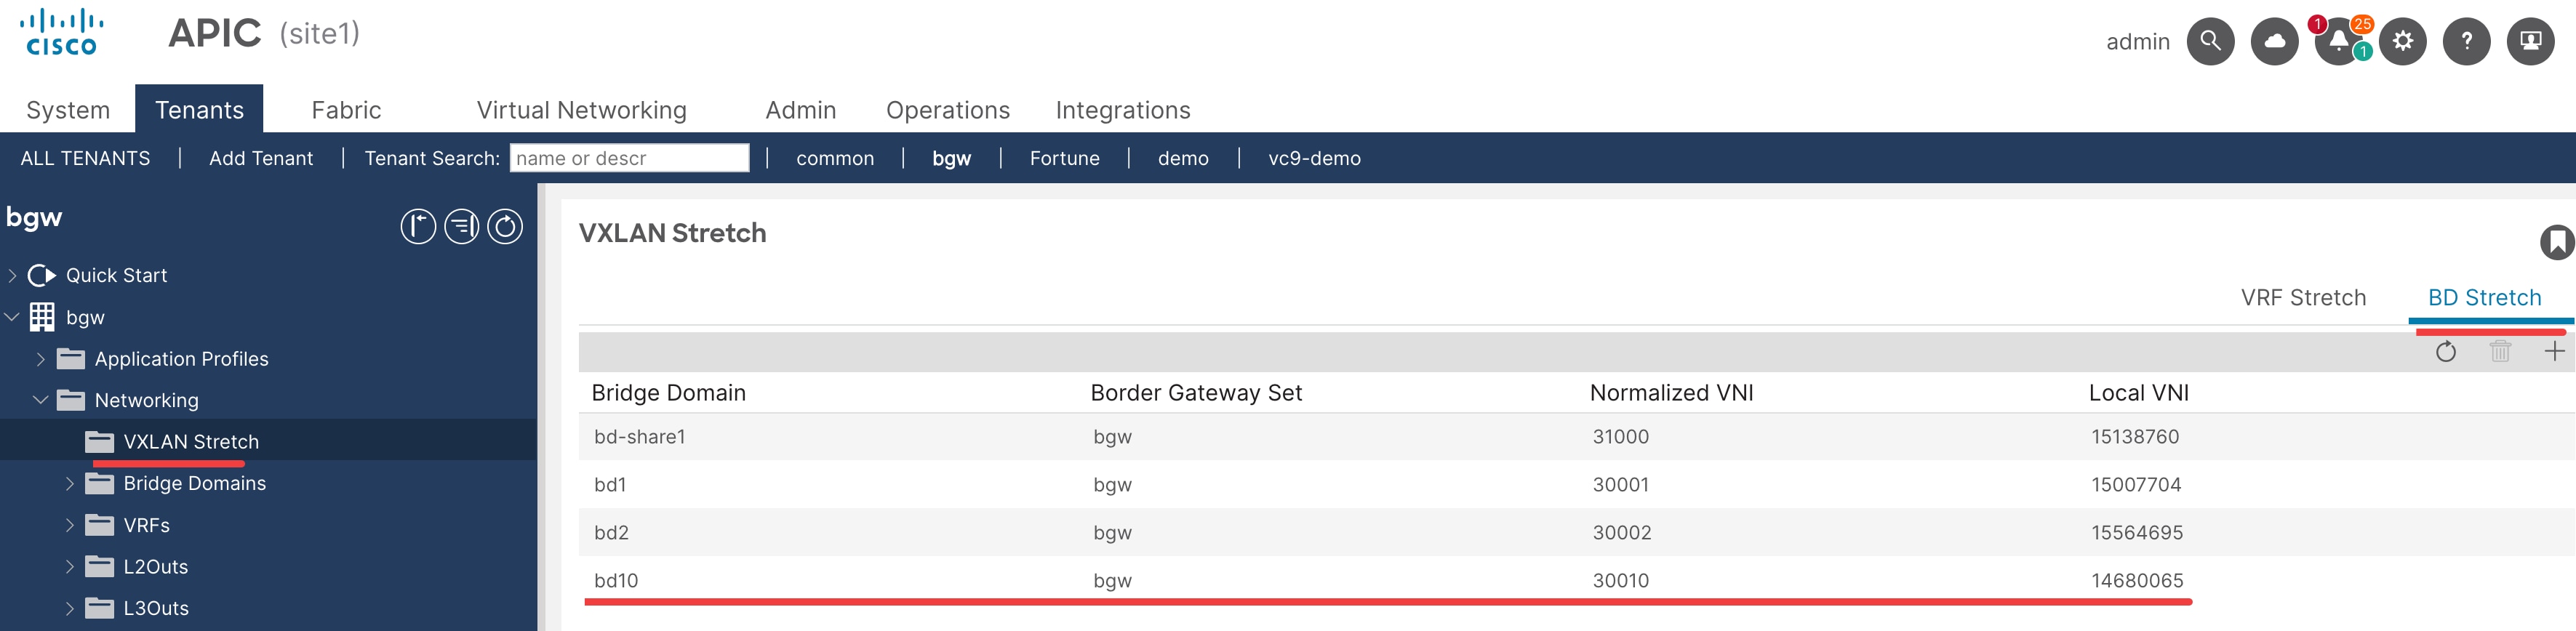Sort by Local VNI column header
Viewport: 2576px width, 631px height.
coord(2138,392)
